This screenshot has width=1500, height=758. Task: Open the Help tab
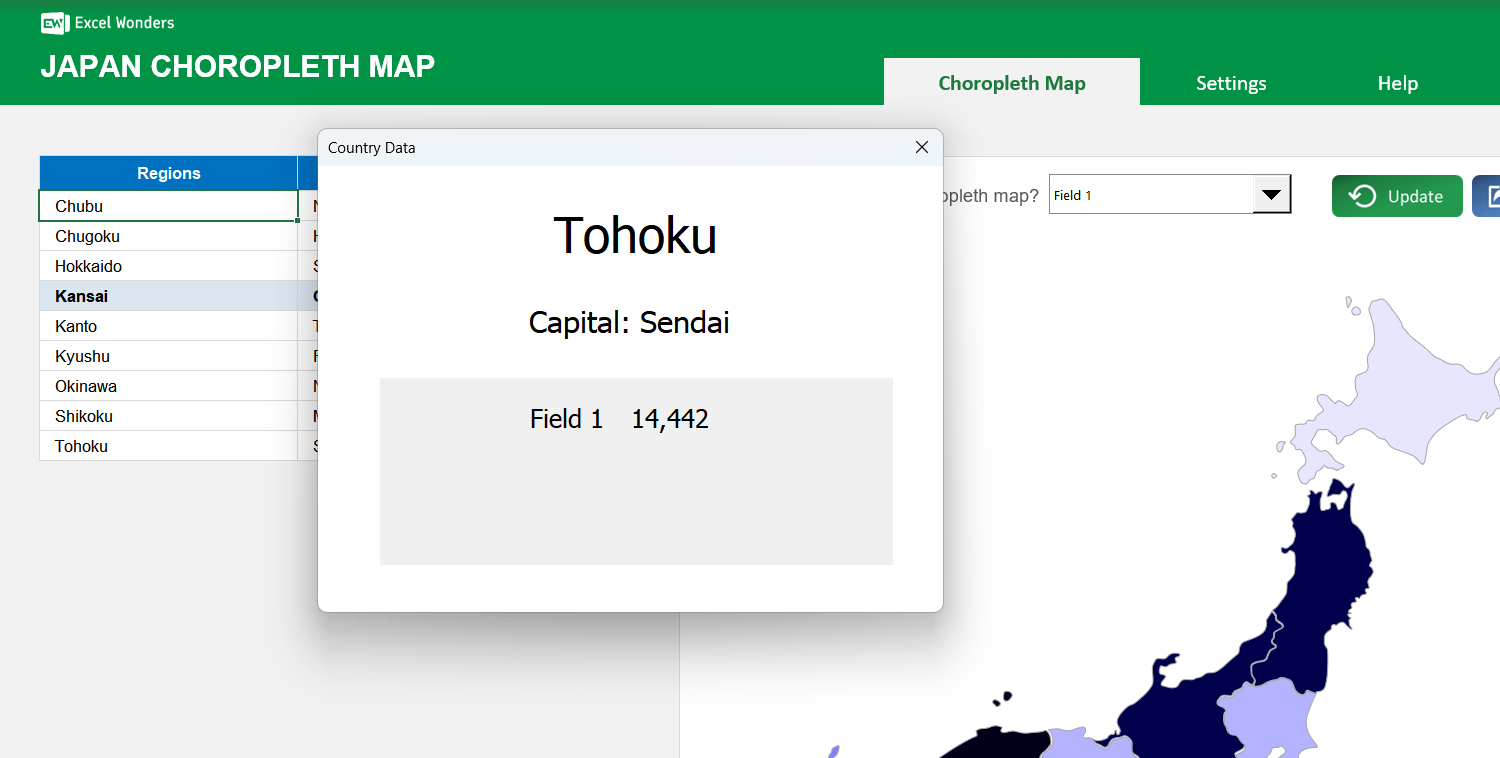pyautogui.click(x=1397, y=83)
